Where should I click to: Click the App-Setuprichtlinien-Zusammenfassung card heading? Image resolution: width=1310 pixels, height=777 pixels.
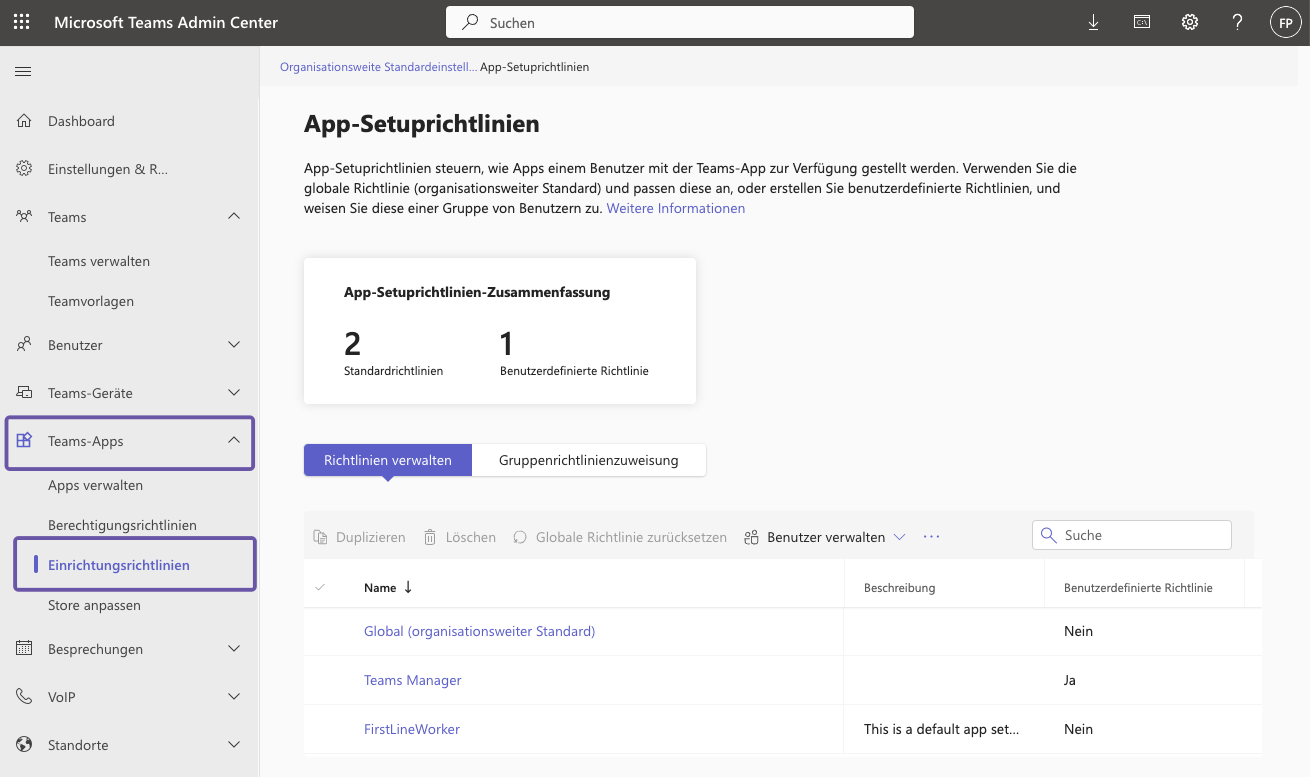[x=477, y=293]
